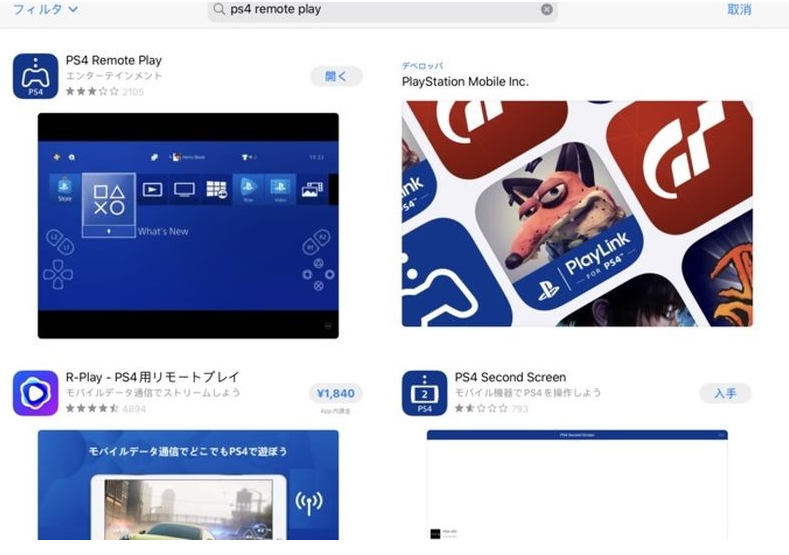Open the PS4 Remote Play app icon
The width and height of the screenshot is (789, 555).
(35, 76)
